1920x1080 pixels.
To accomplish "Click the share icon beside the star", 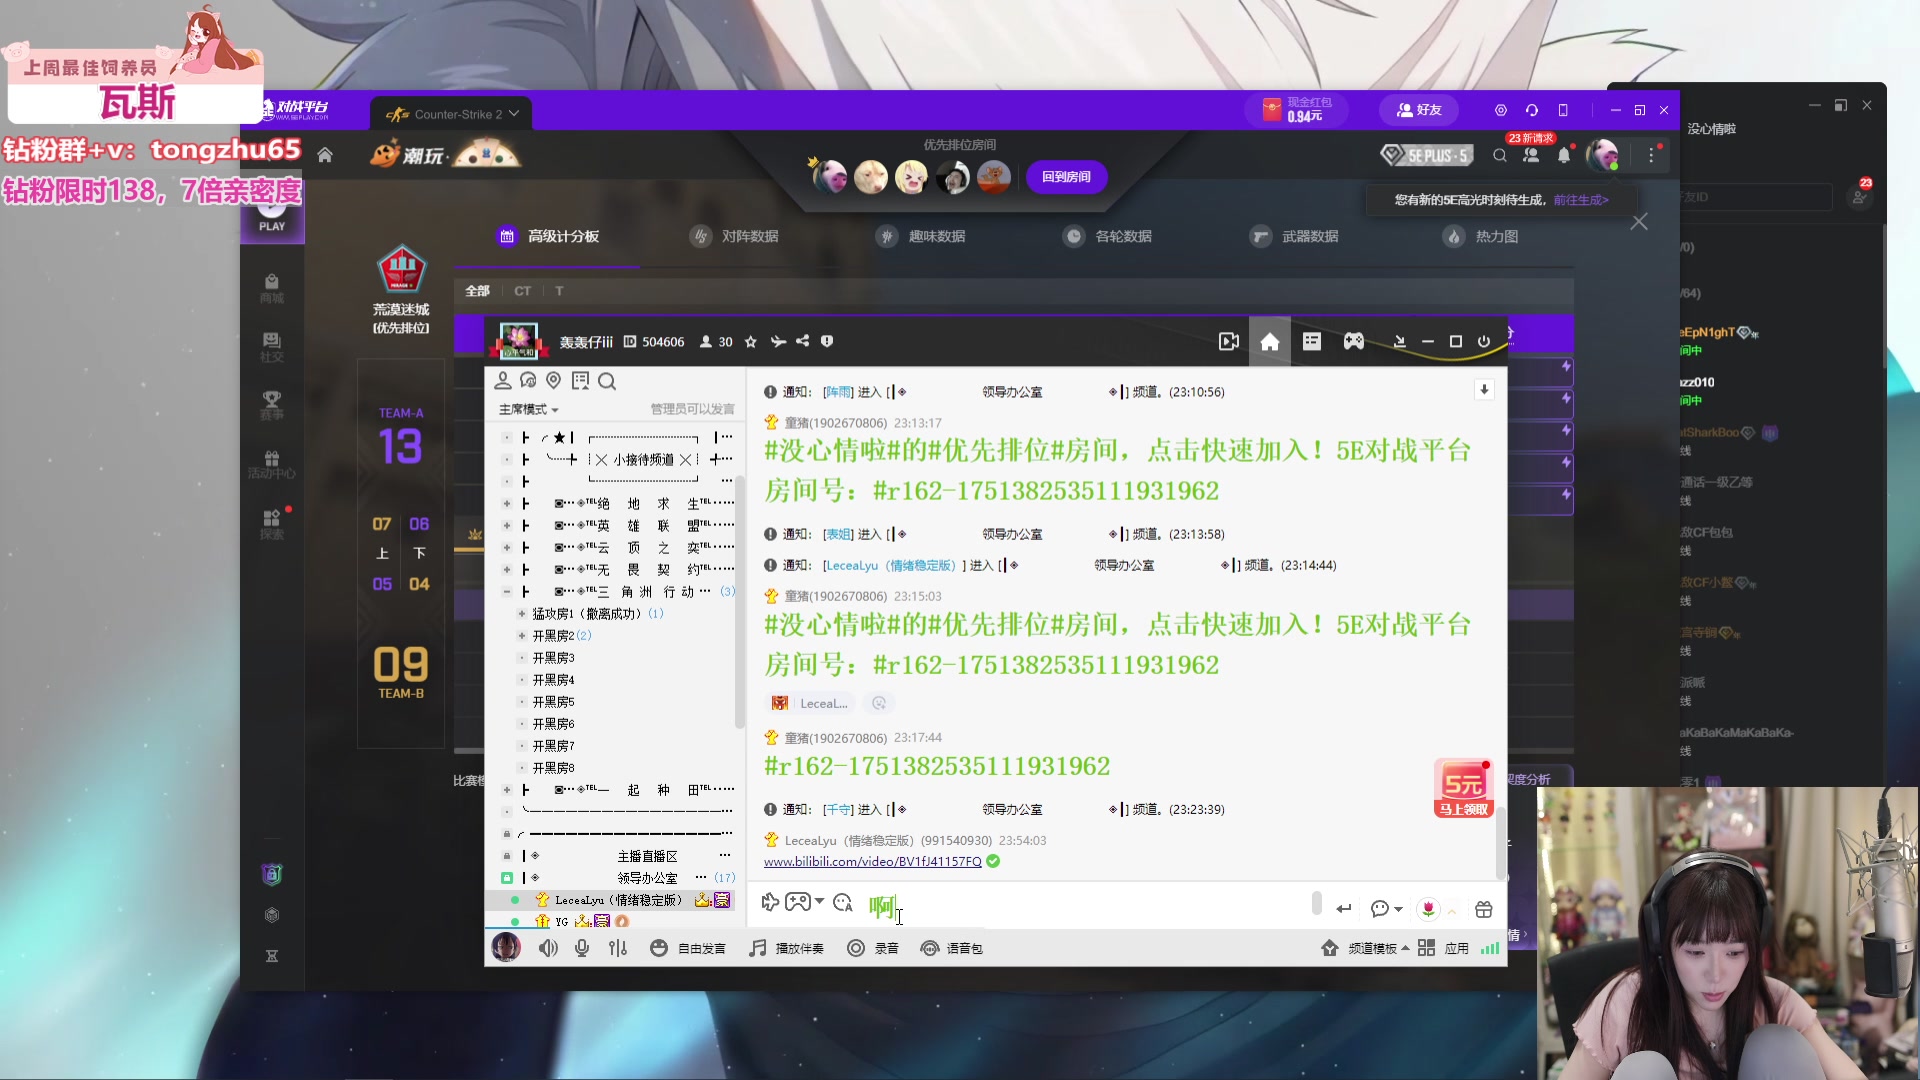I will (802, 342).
